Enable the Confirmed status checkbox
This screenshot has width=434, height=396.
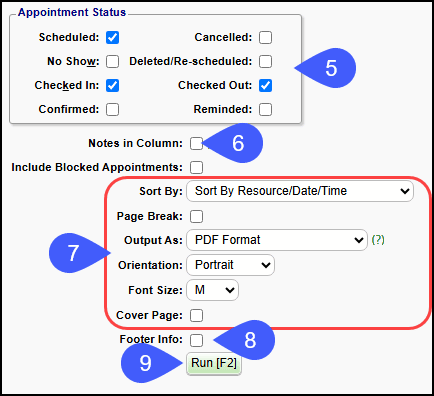pos(113,109)
